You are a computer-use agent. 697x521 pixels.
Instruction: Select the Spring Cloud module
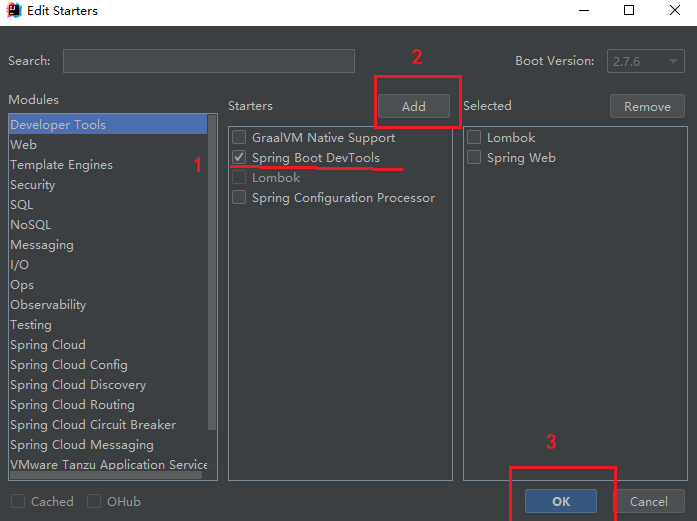click(x=108, y=345)
